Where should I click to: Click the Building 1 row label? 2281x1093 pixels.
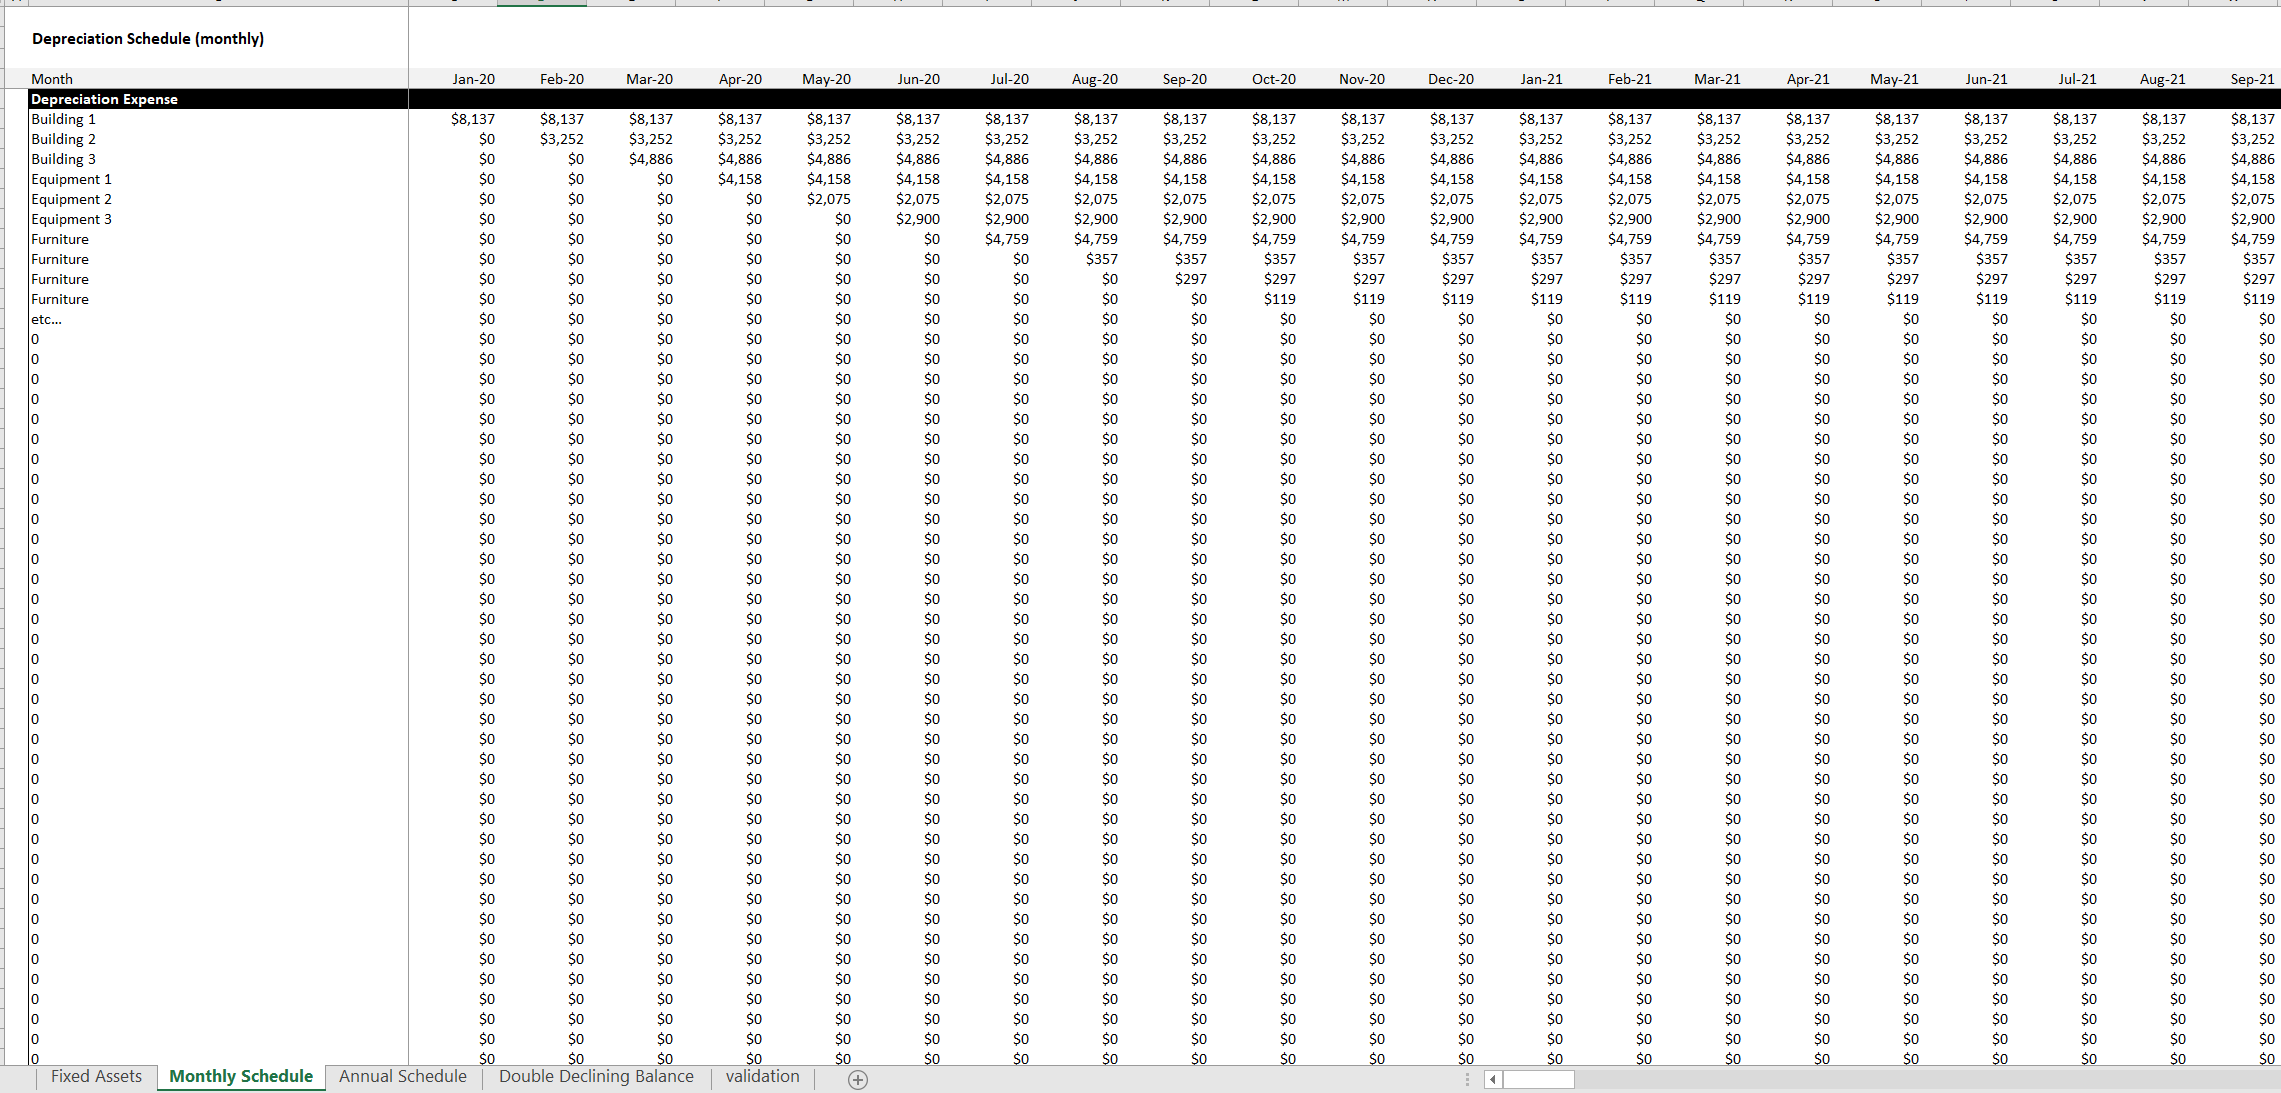64,119
